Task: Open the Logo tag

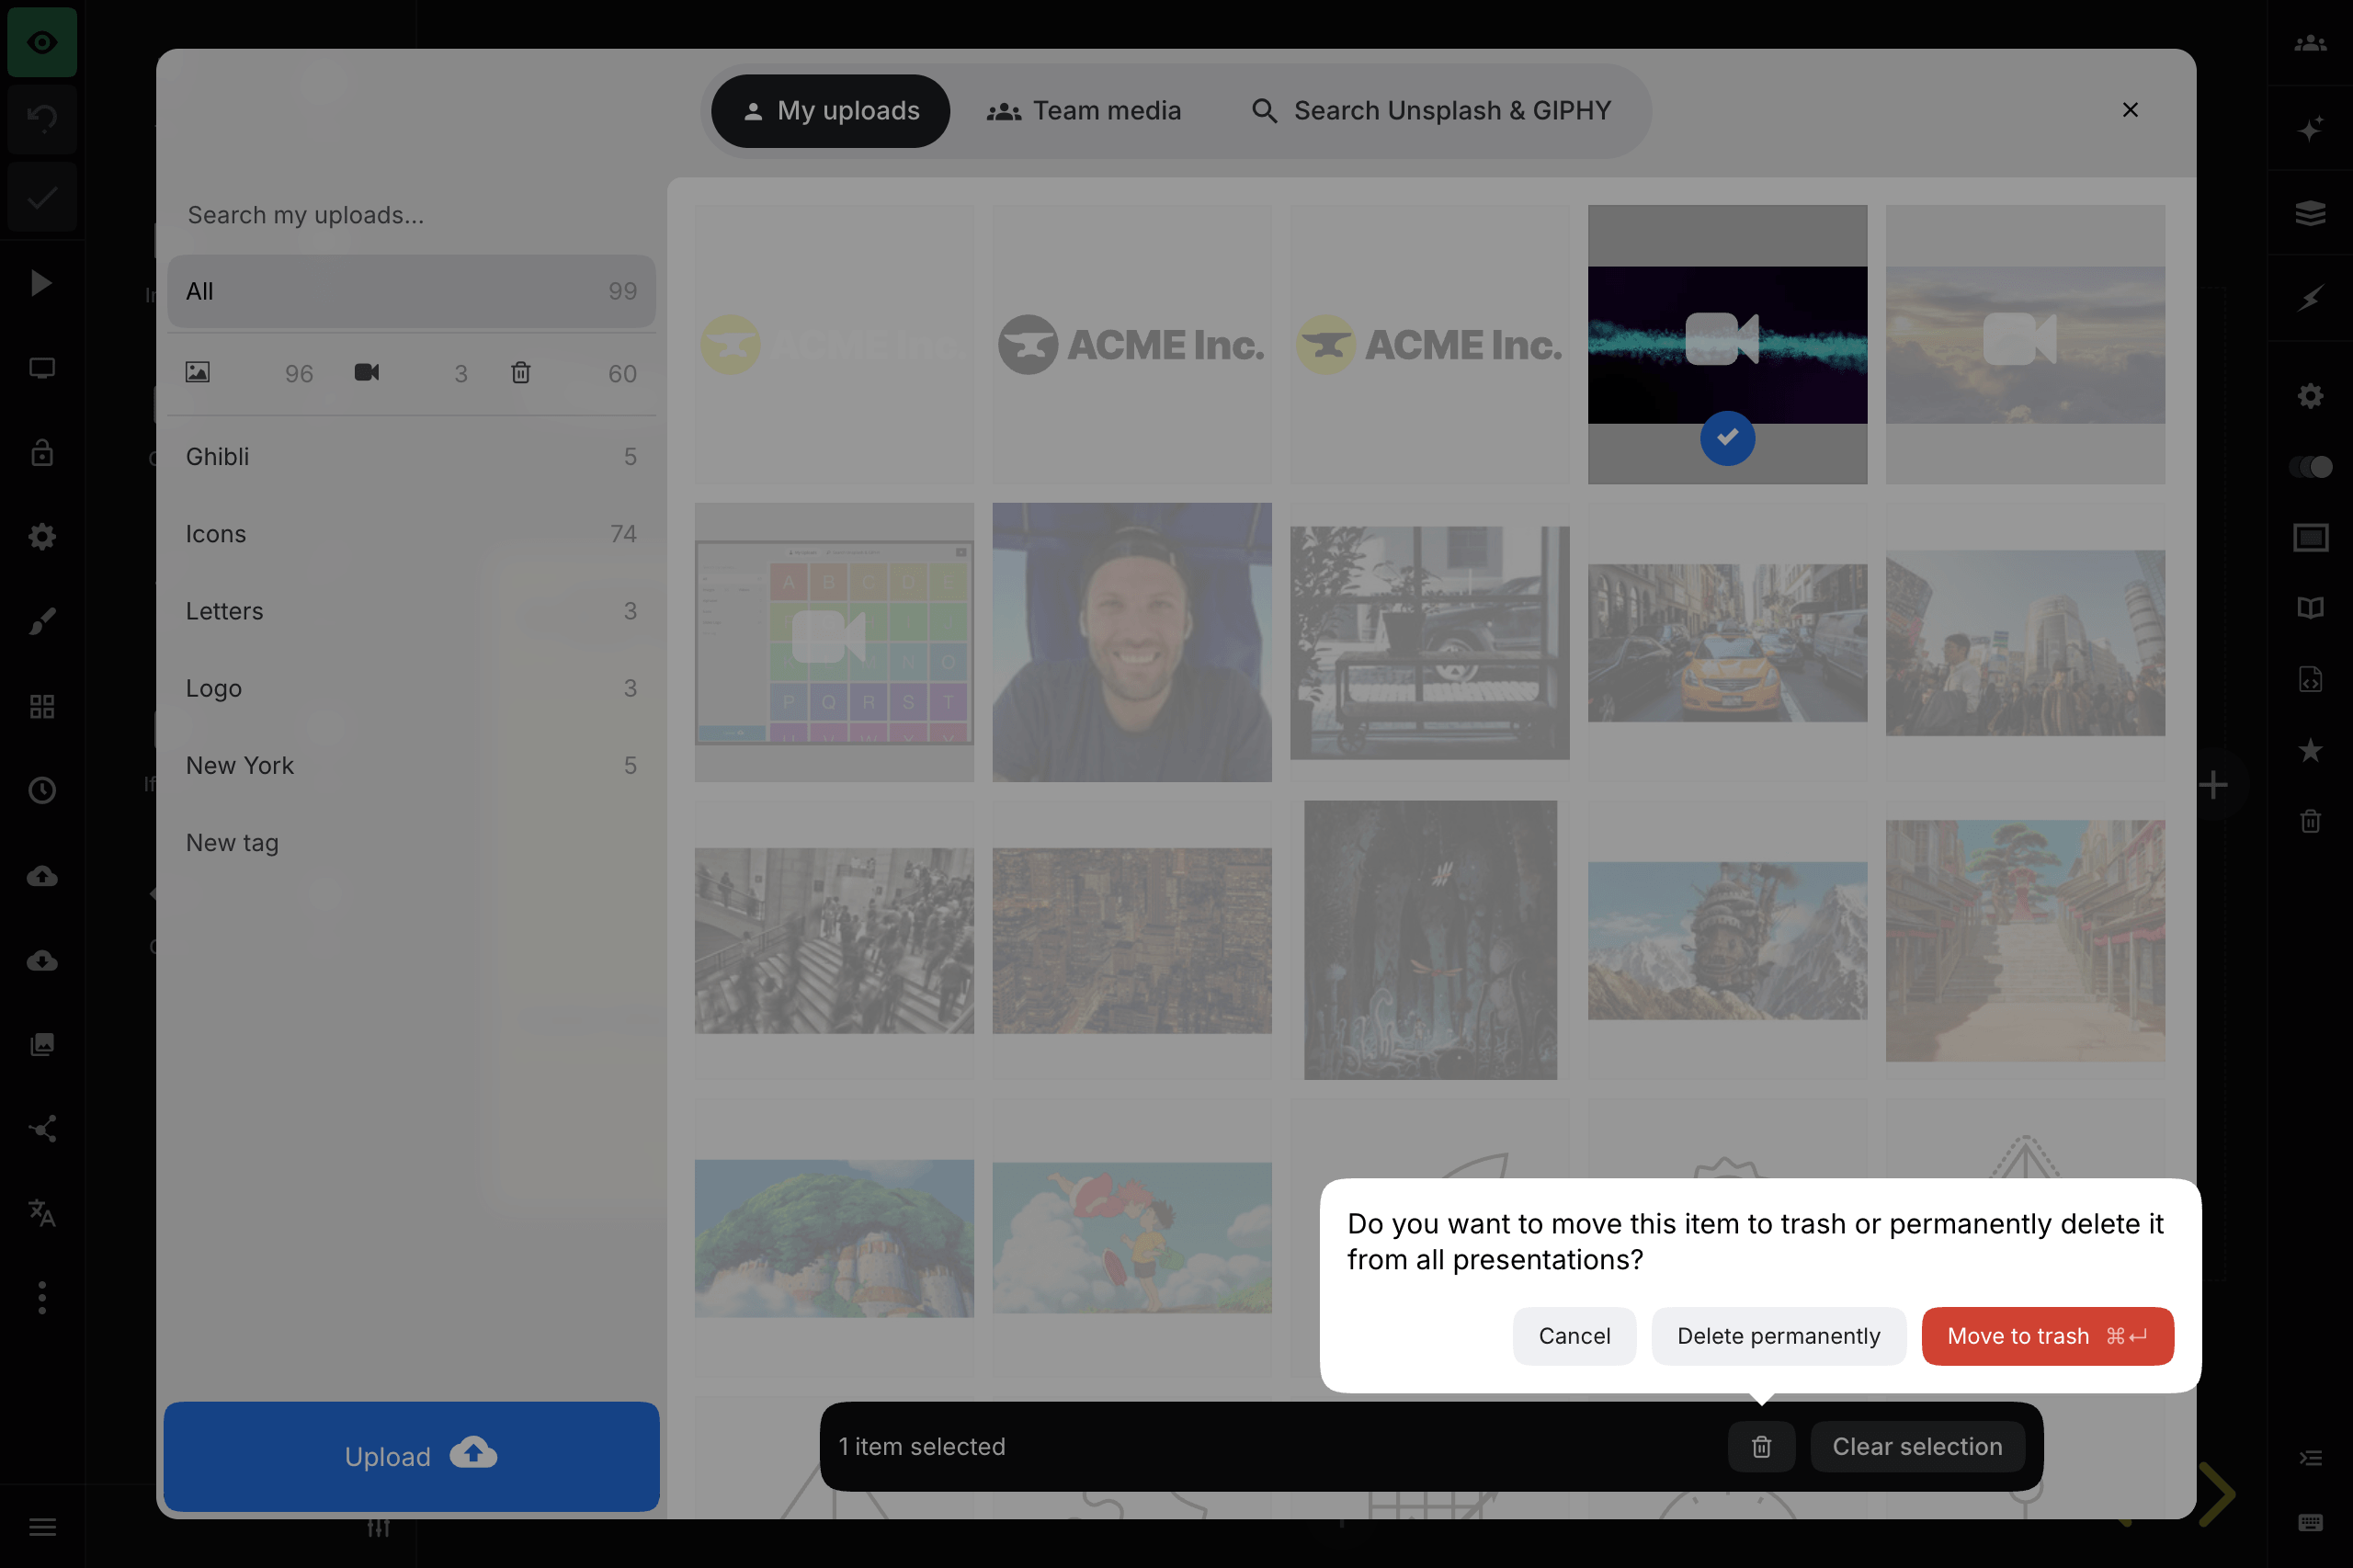Action: click(410, 688)
